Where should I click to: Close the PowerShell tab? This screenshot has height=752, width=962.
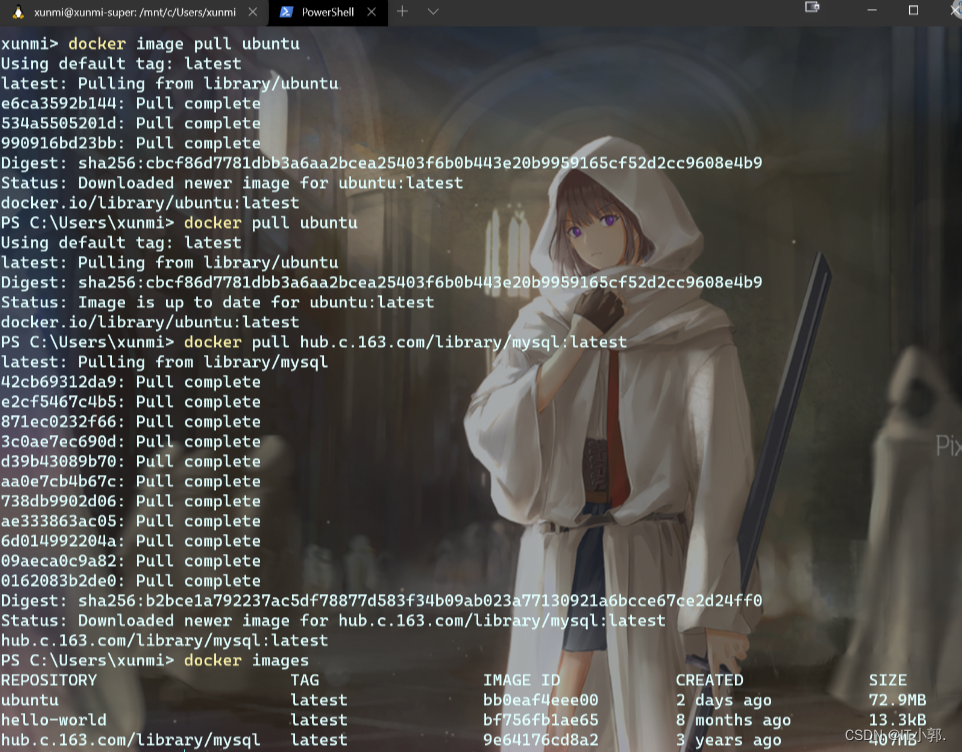(371, 12)
